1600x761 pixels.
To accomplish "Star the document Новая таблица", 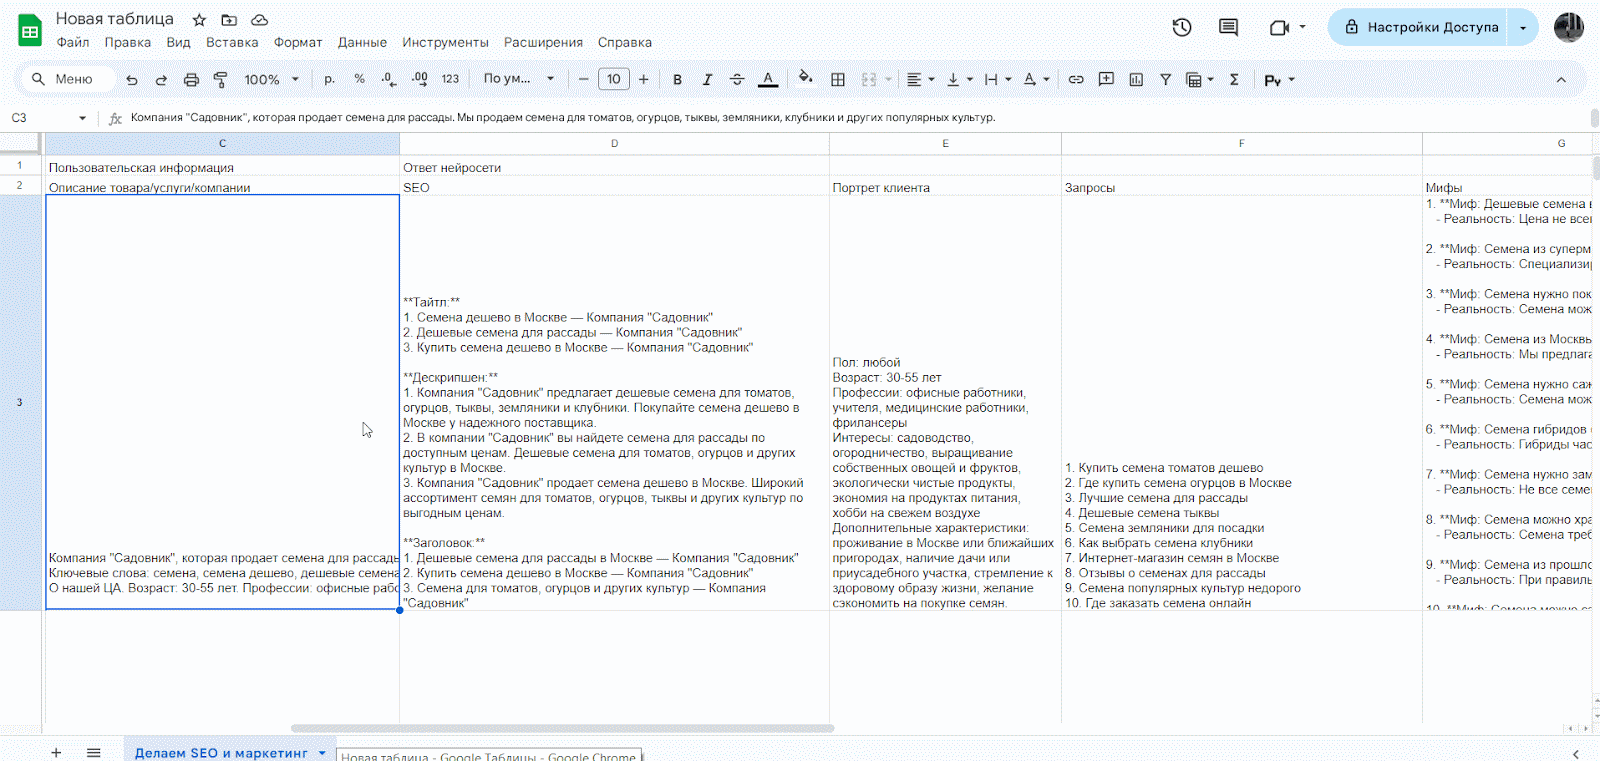I will pos(199,20).
